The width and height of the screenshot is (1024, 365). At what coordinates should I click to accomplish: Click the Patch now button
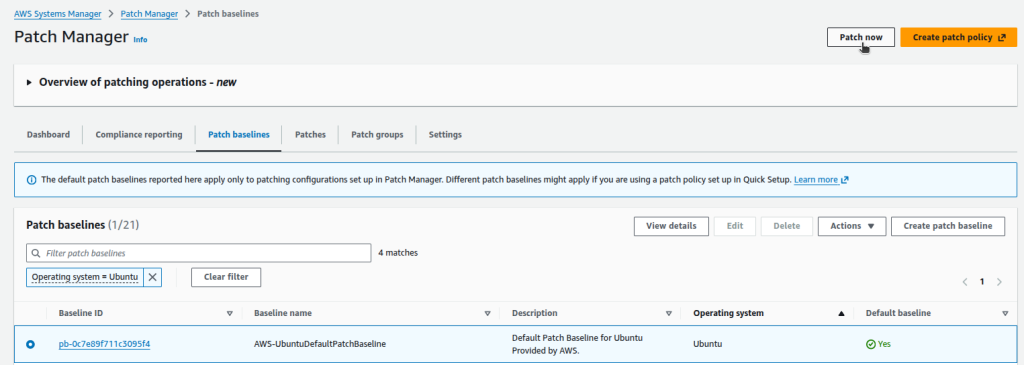coord(861,37)
